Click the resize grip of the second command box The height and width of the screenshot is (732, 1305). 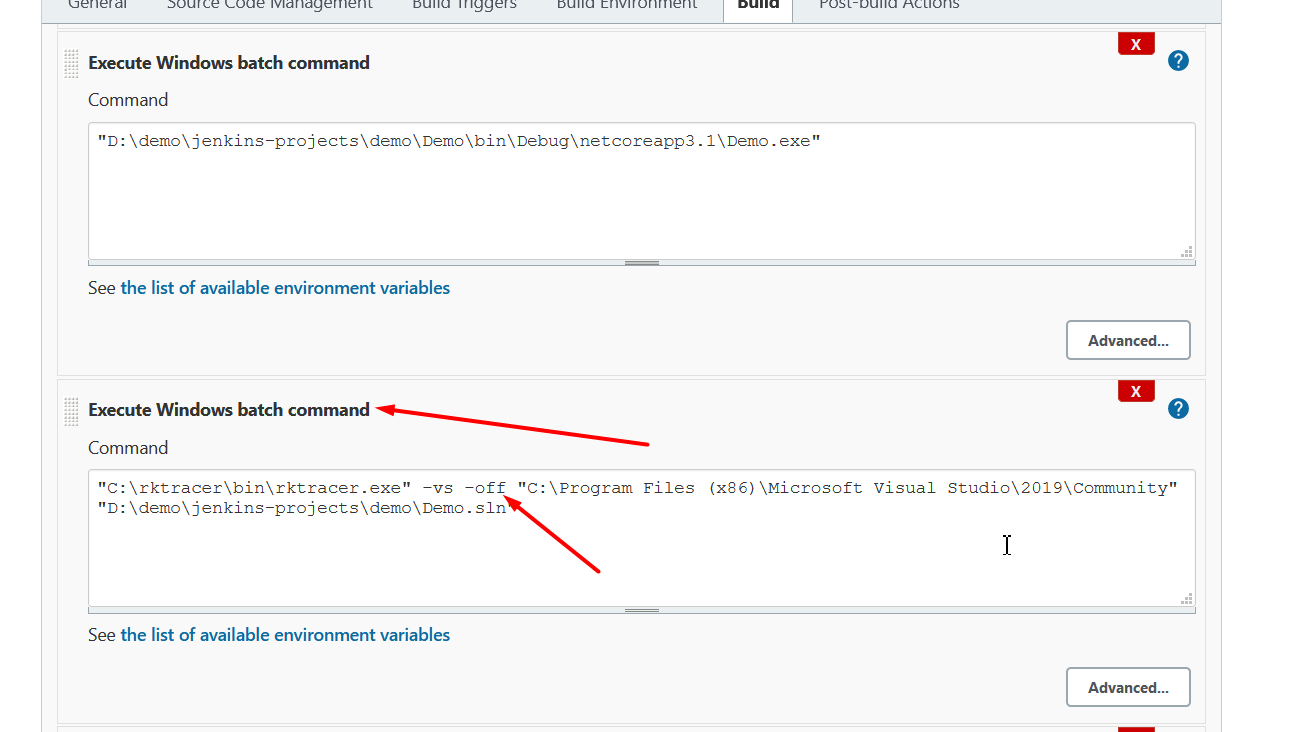pyautogui.click(x=1187, y=598)
